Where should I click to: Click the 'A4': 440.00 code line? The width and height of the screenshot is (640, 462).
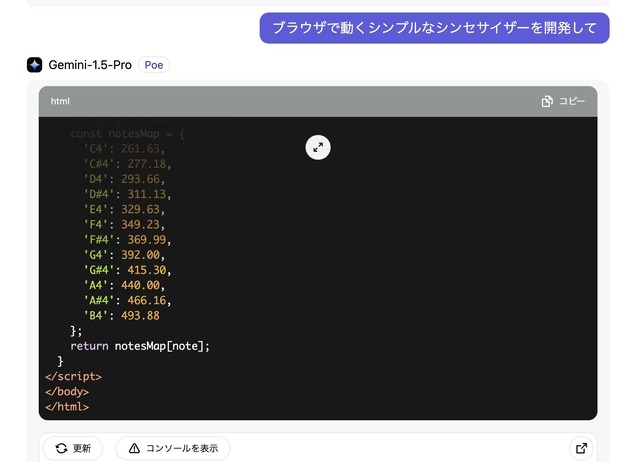(x=124, y=285)
